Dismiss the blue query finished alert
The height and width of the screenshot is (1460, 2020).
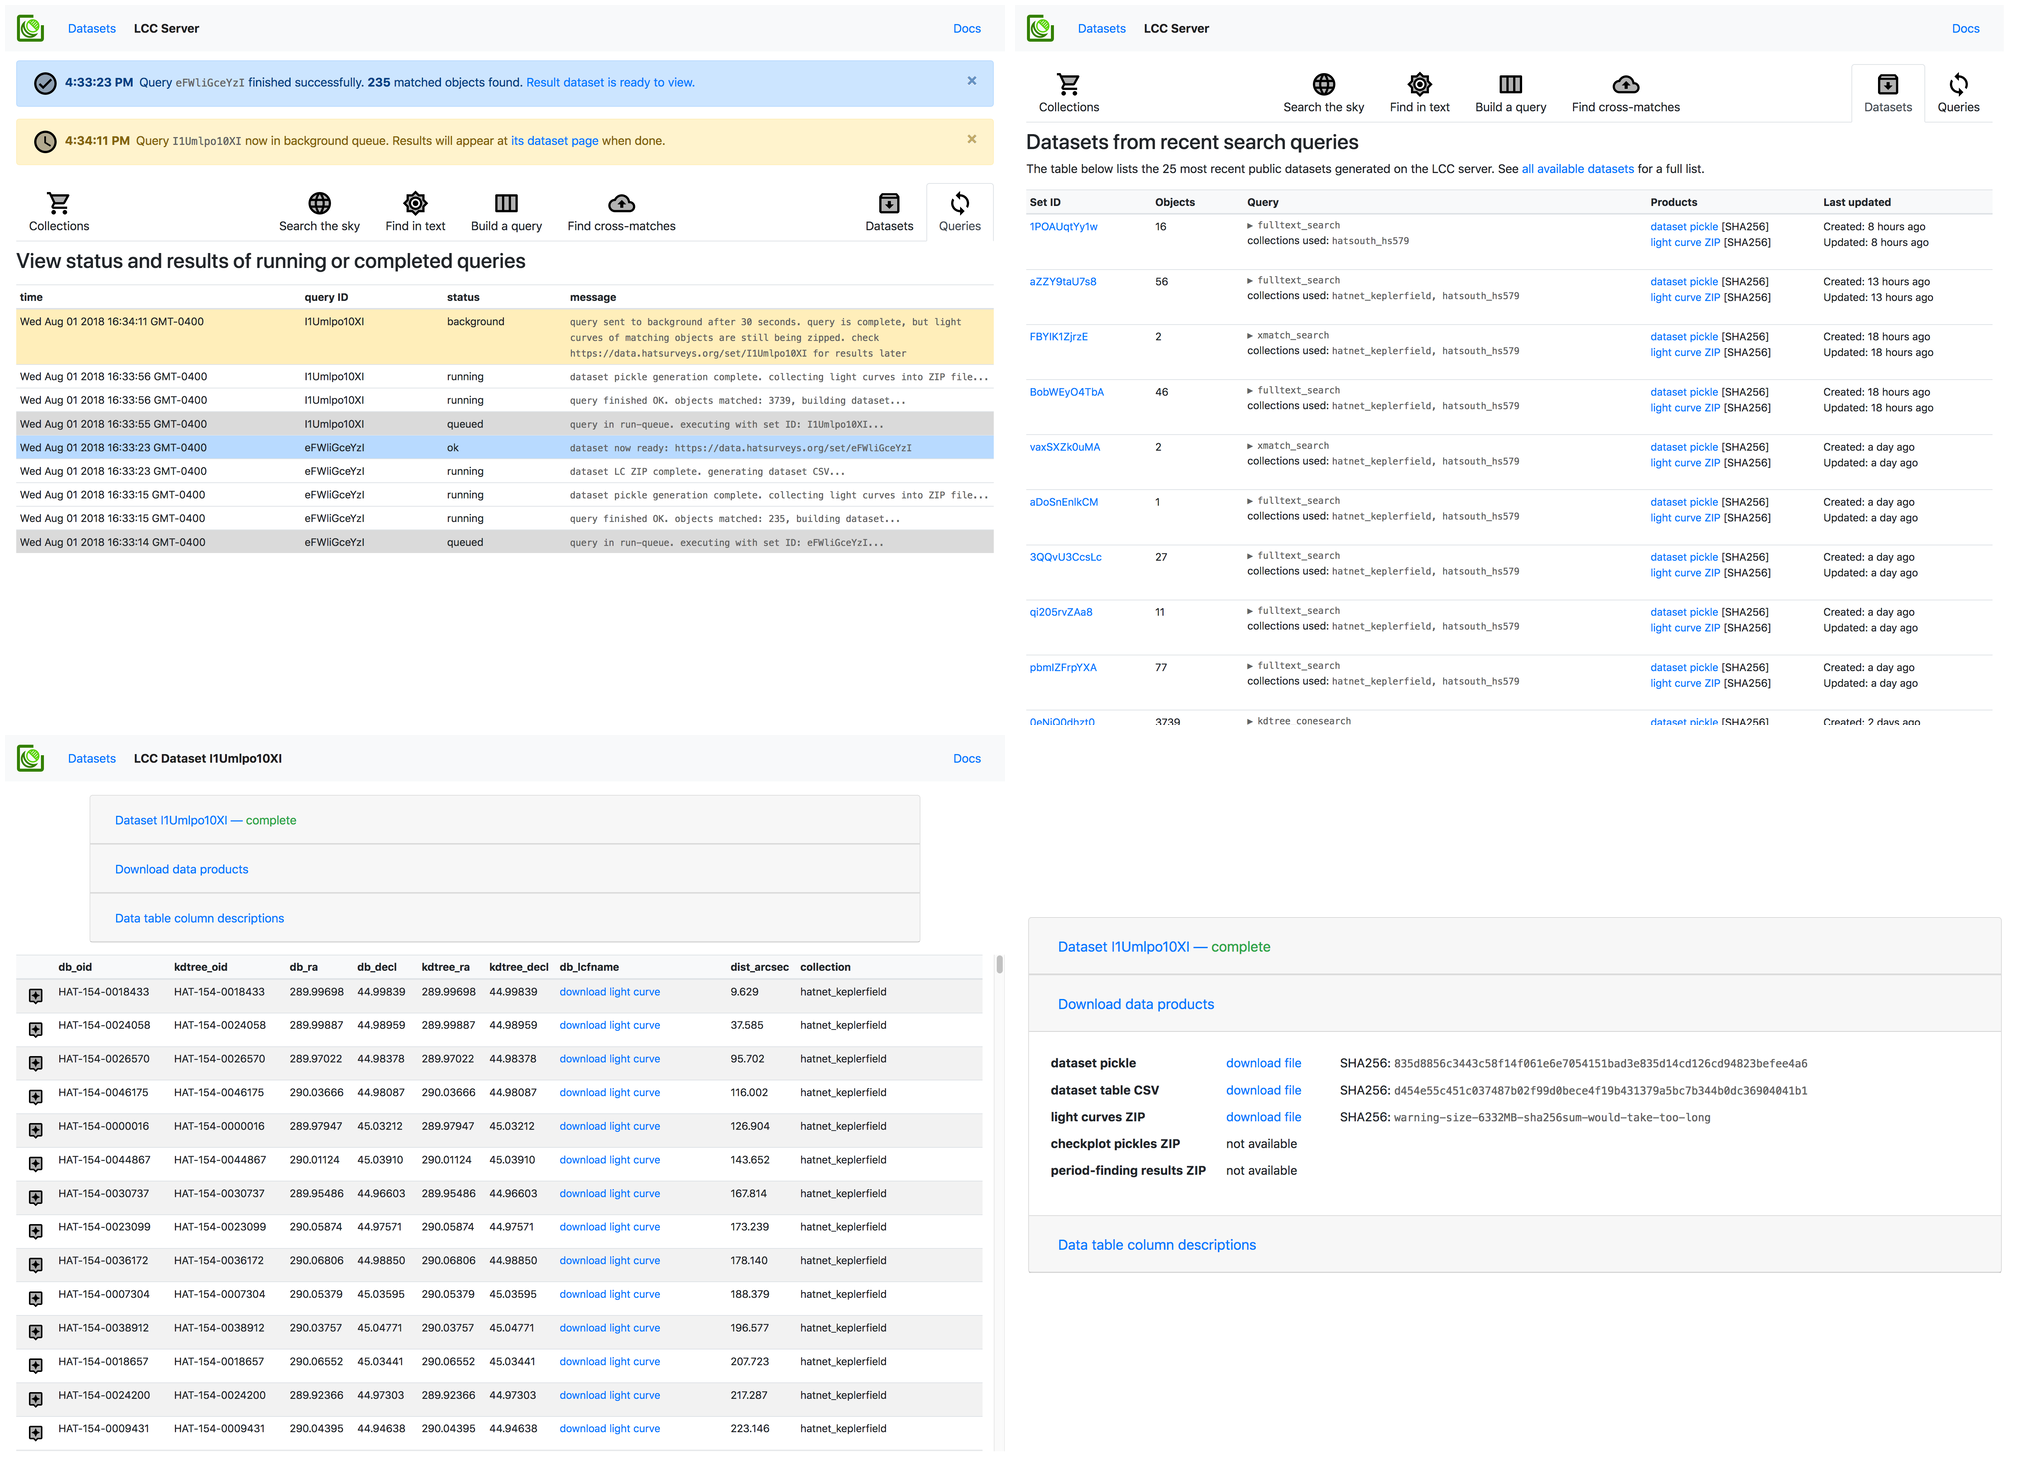coord(971,81)
